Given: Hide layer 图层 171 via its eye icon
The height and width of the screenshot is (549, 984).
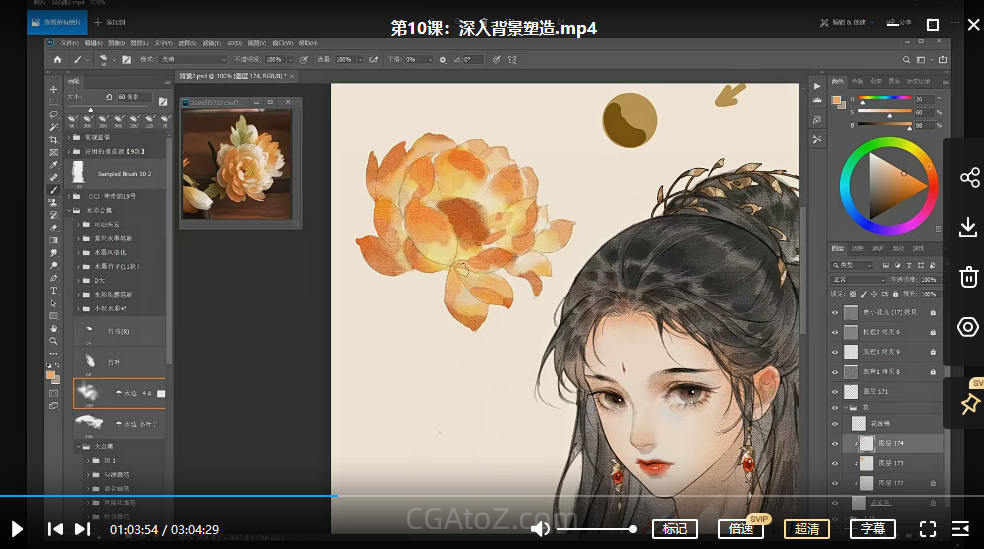Looking at the screenshot, I should (836, 391).
